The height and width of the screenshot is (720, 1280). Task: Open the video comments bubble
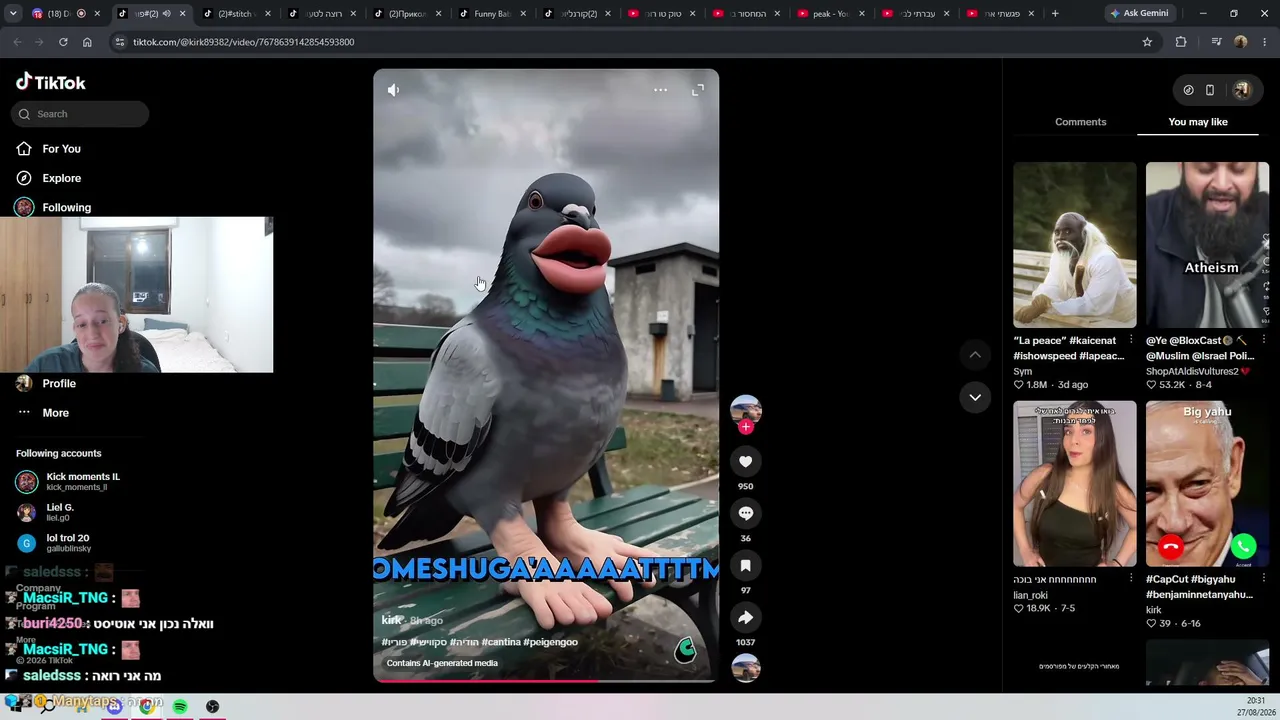point(745,513)
